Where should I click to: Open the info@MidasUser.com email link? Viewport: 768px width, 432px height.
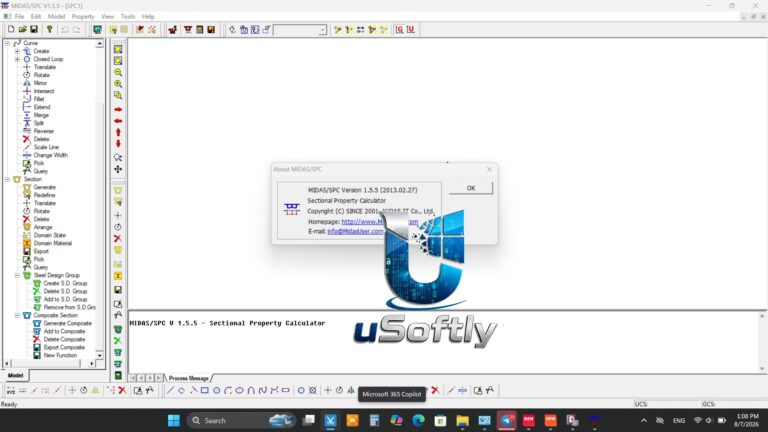[x=355, y=231]
